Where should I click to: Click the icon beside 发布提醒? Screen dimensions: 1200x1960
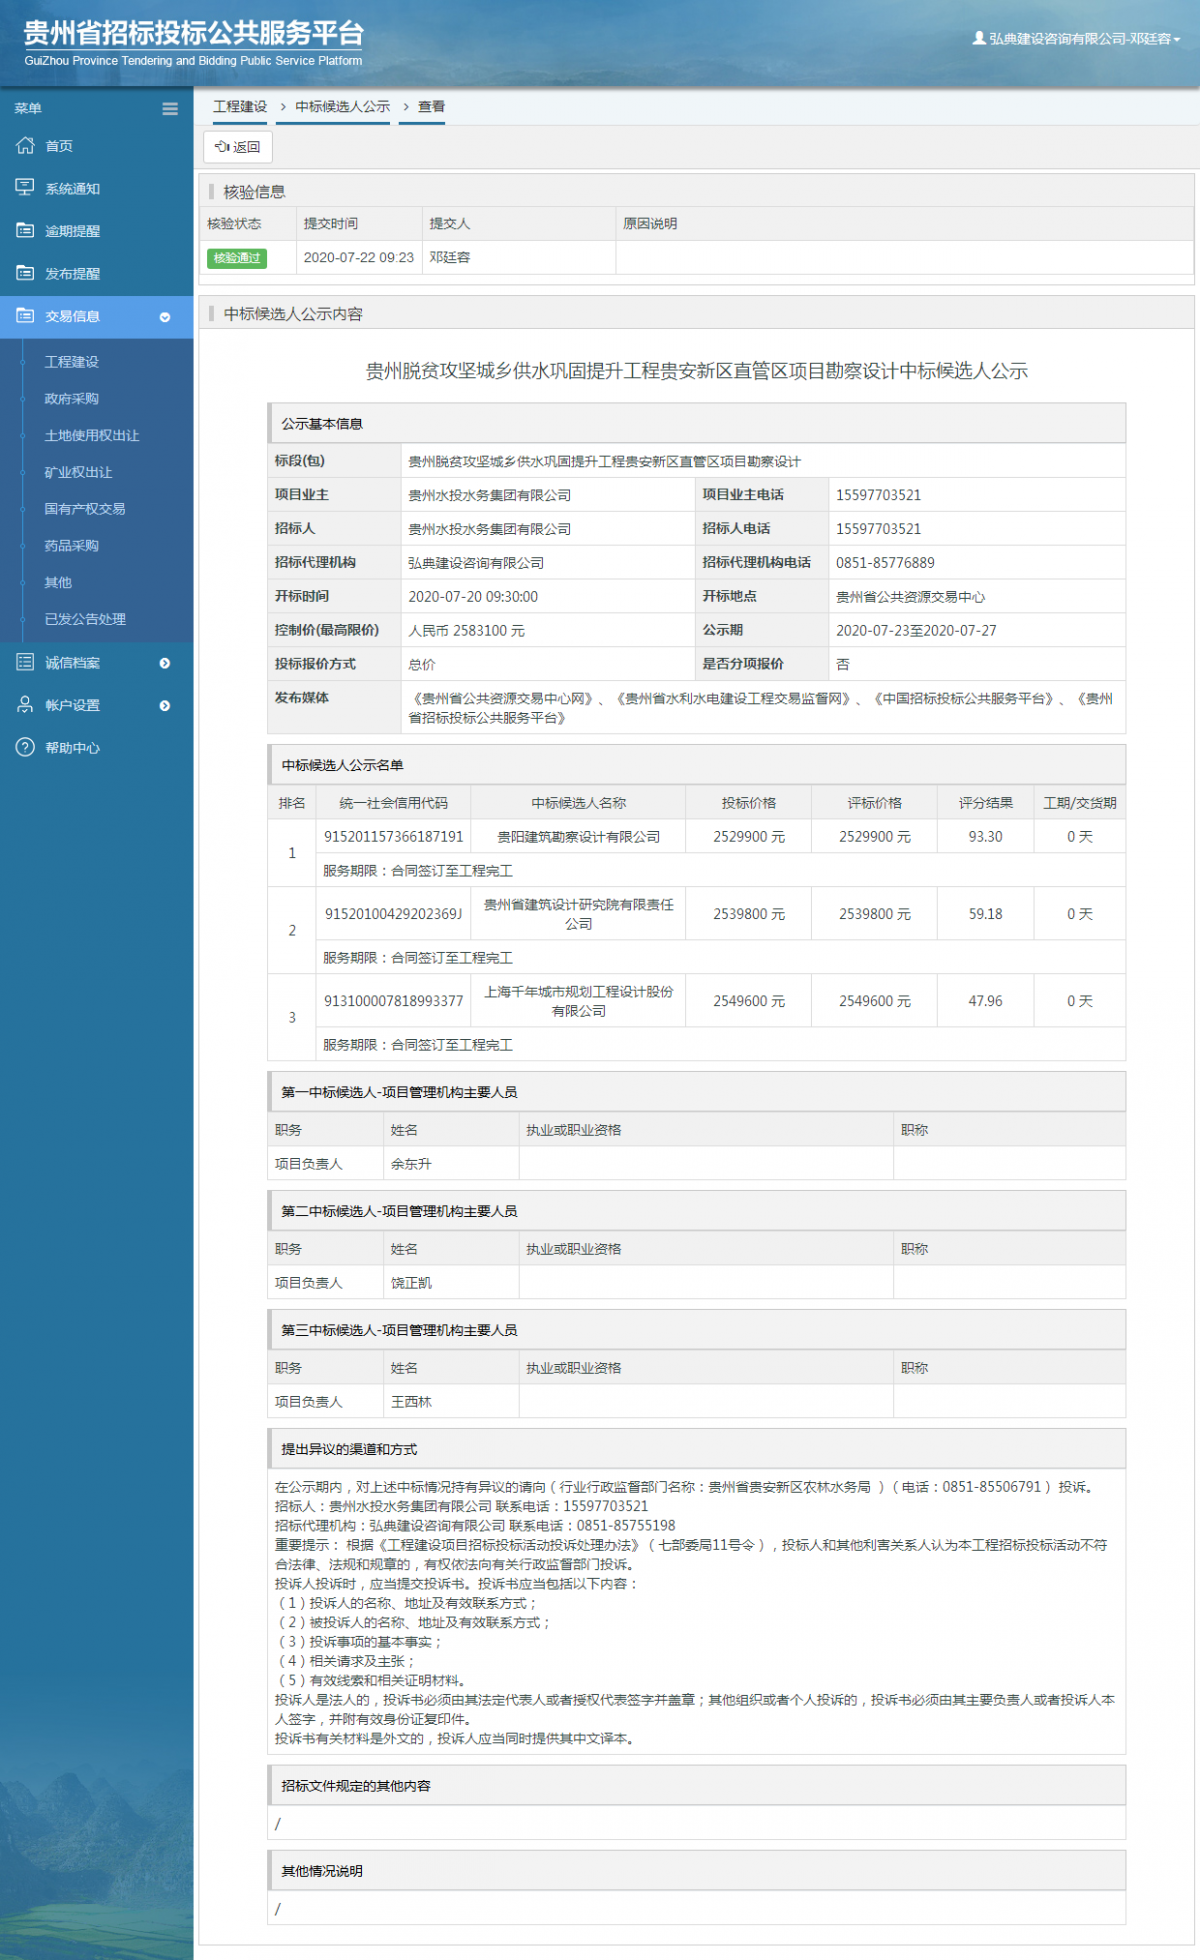[25, 273]
